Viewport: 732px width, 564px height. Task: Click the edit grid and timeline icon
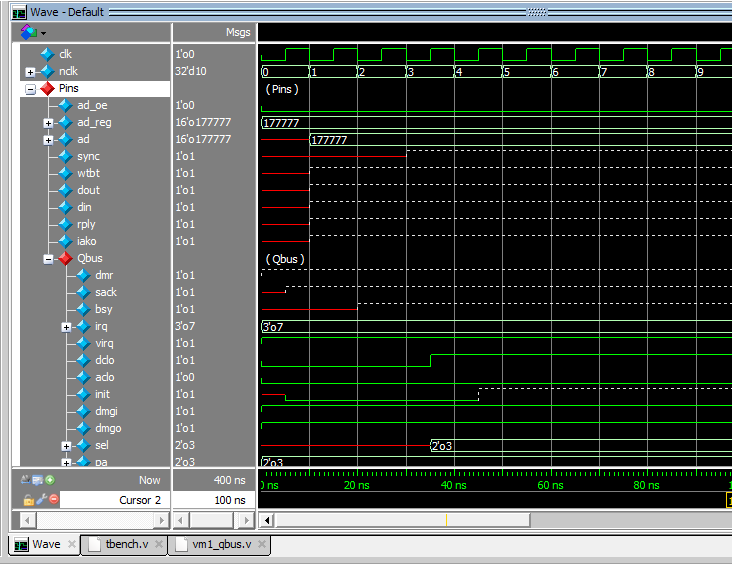38,480
